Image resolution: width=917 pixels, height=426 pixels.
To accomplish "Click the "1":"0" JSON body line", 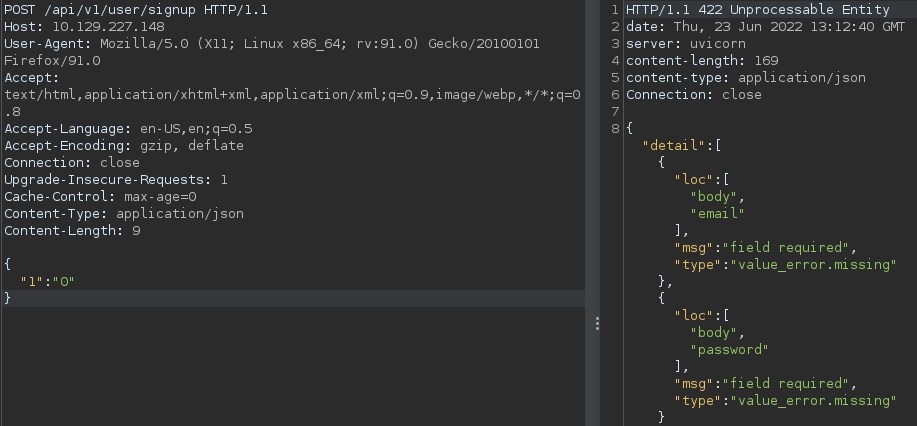I will [48, 282].
